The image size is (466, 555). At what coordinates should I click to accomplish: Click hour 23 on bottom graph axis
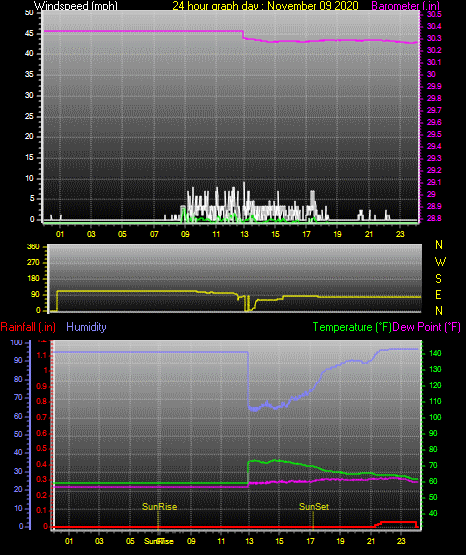[401, 541]
